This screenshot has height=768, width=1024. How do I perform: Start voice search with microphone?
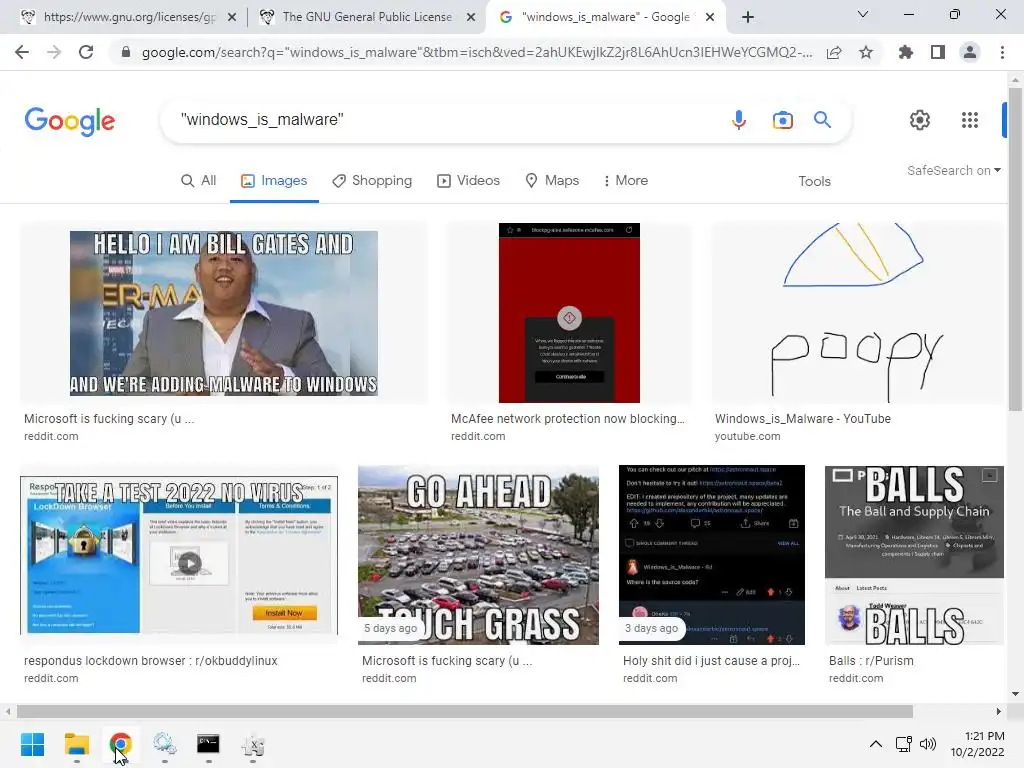tap(739, 120)
